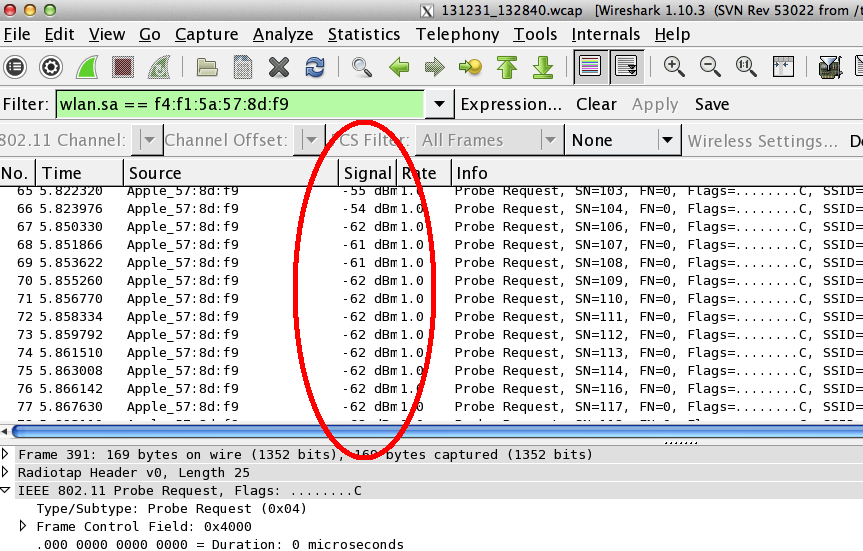Close this capture file X icon

[x=279, y=67]
